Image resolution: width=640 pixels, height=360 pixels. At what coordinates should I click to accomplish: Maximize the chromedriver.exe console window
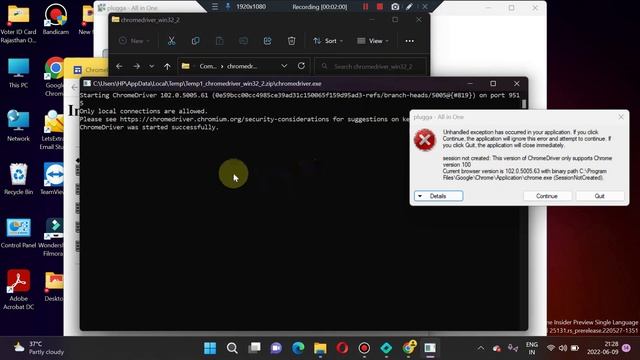pyautogui.click(x=493, y=83)
